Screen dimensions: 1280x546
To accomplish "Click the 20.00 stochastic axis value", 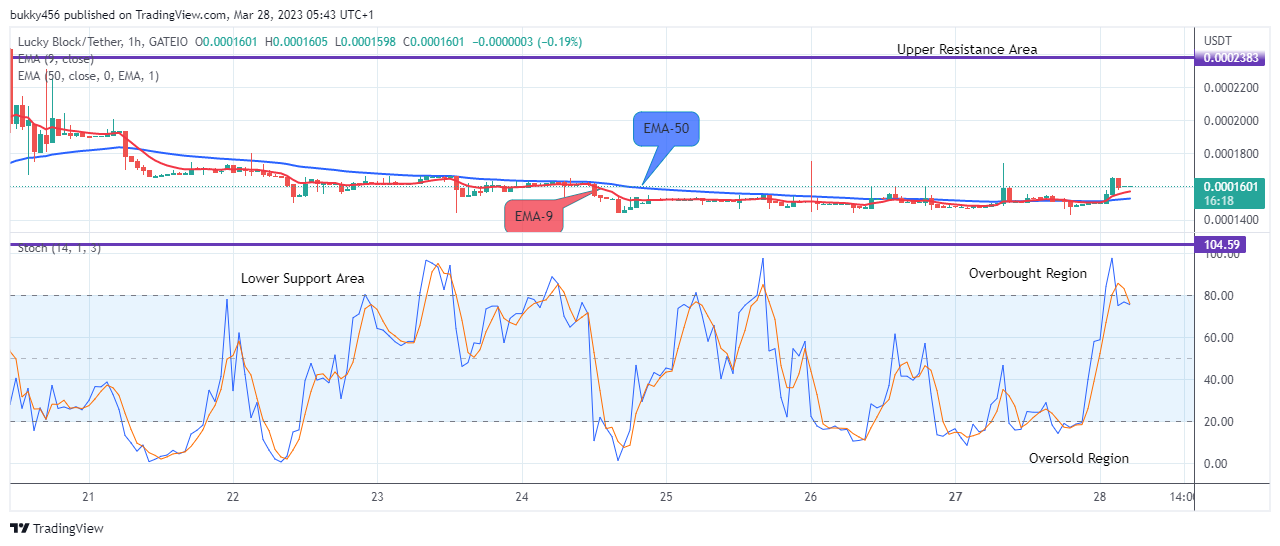I will pyautogui.click(x=1220, y=422).
